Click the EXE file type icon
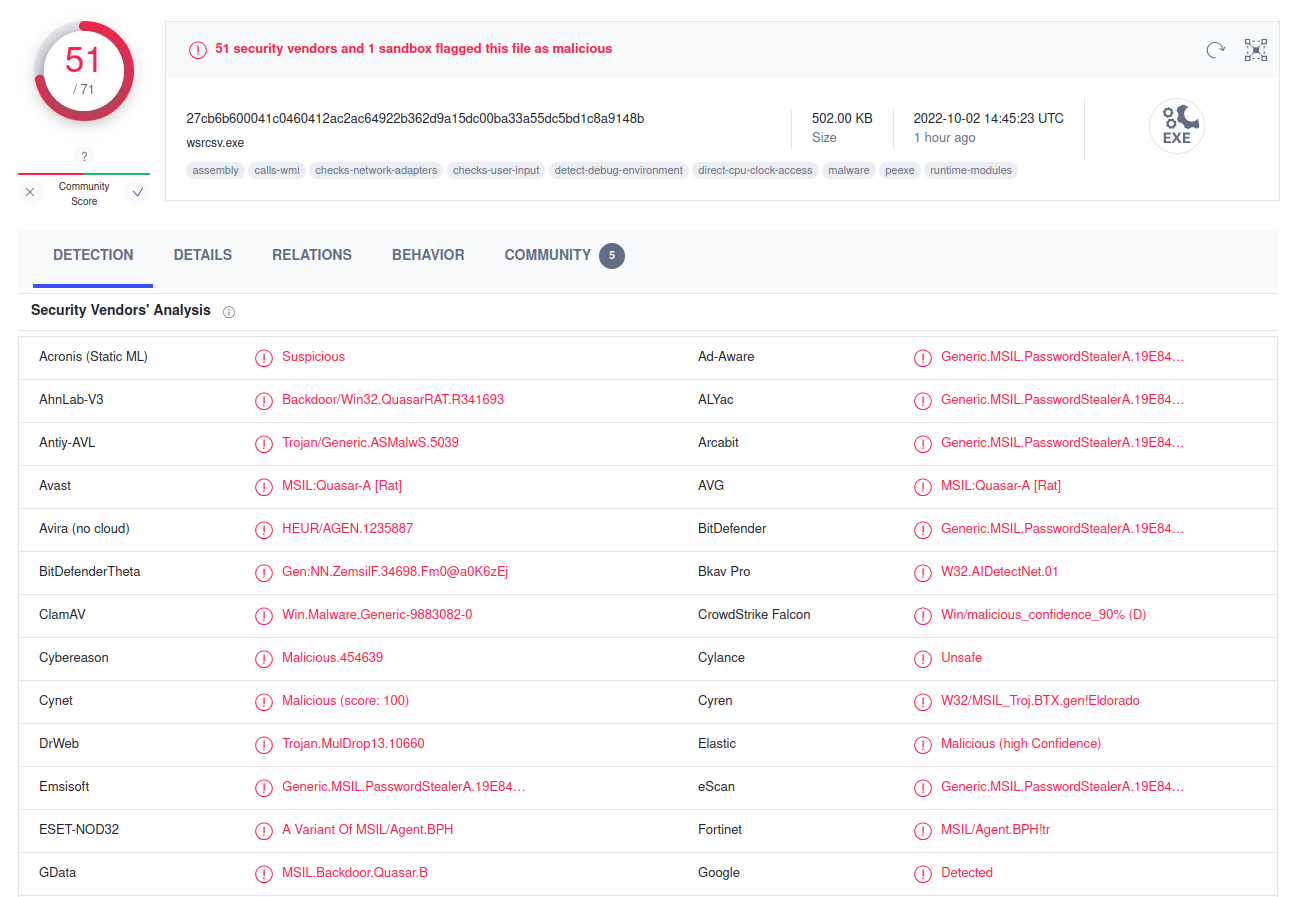This screenshot has width=1292, height=897. (1176, 127)
